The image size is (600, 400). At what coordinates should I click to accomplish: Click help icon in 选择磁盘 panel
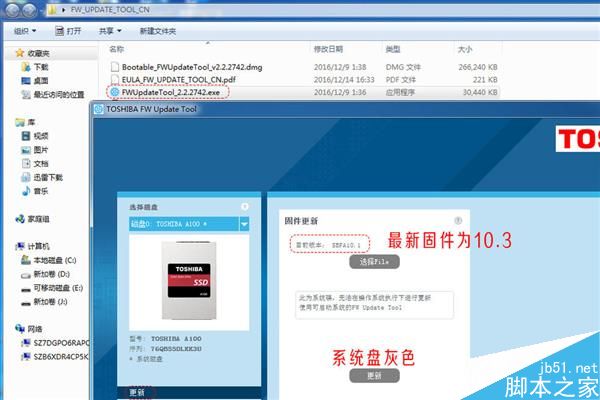[x=245, y=207]
